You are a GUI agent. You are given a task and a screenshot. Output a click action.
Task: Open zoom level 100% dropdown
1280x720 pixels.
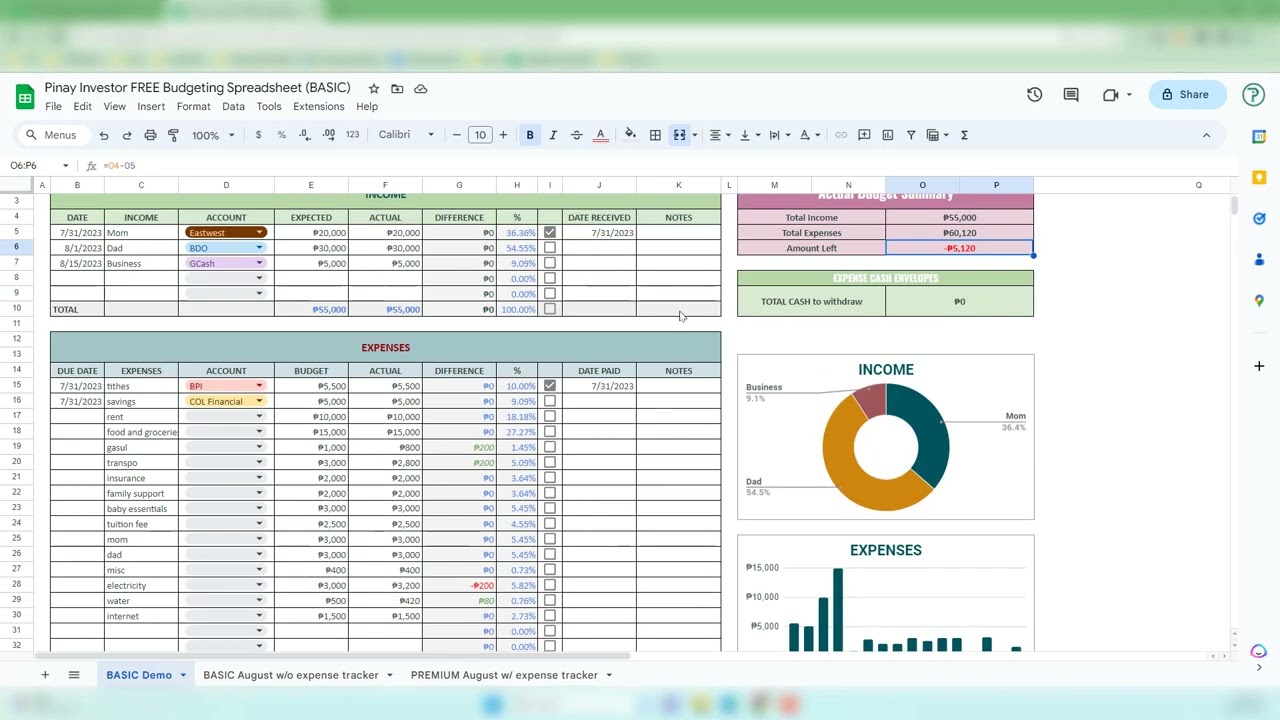(x=213, y=135)
